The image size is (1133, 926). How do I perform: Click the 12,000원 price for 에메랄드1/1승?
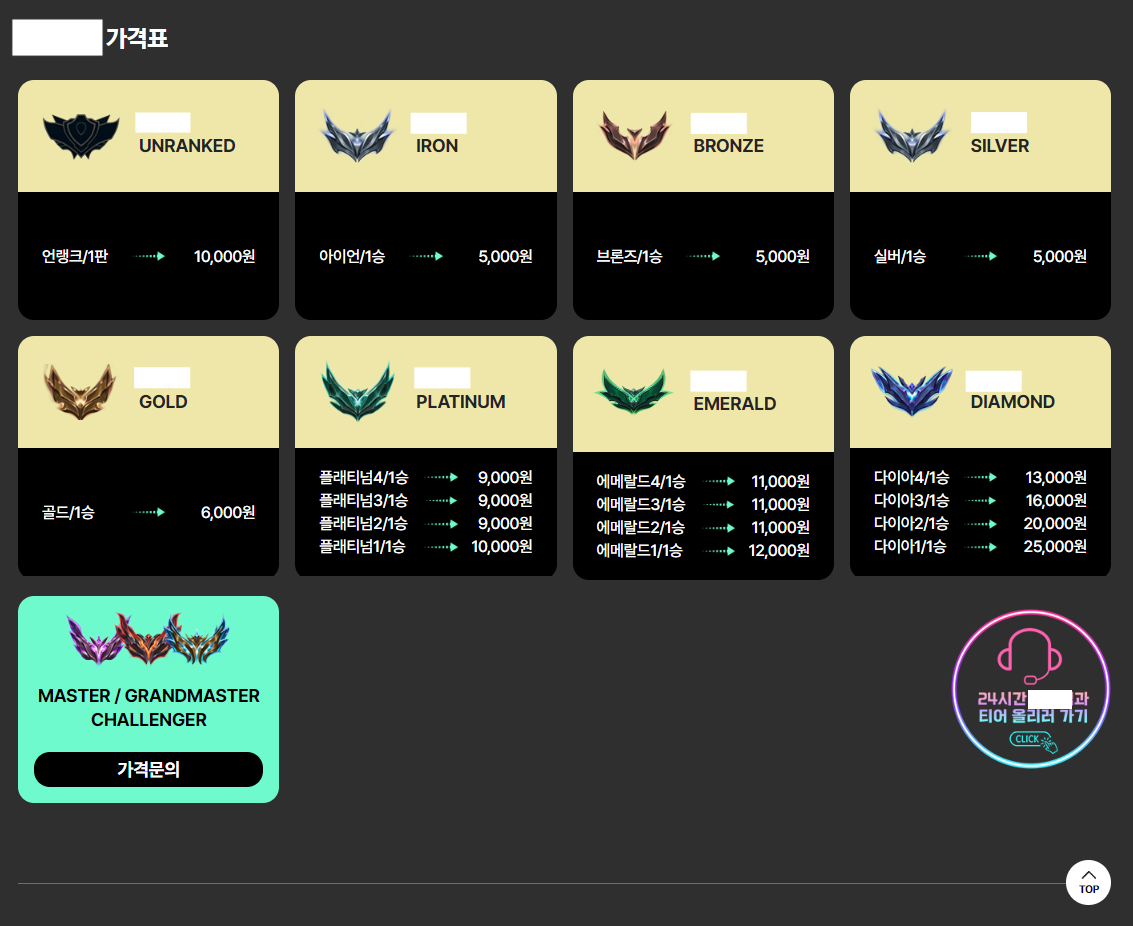pyautogui.click(x=779, y=550)
